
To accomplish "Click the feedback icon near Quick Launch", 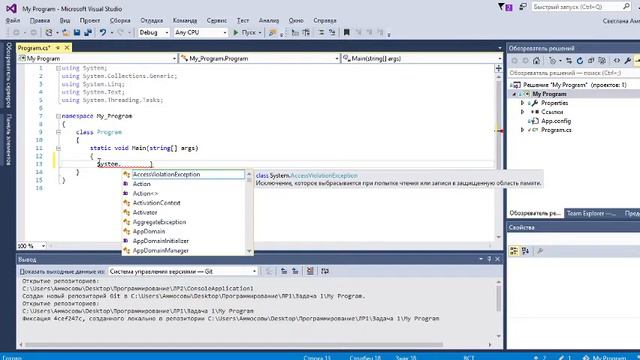I will [523, 7].
